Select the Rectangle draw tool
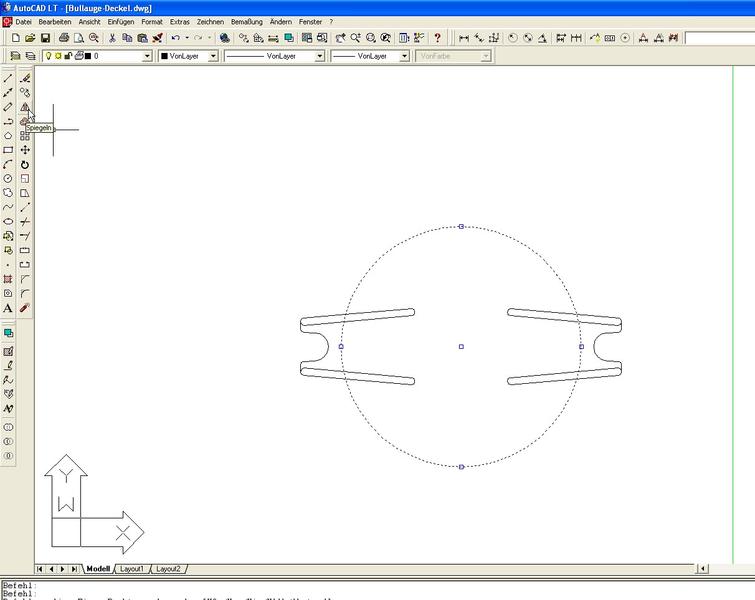Screen dimensions: 755x600 point(8,150)
